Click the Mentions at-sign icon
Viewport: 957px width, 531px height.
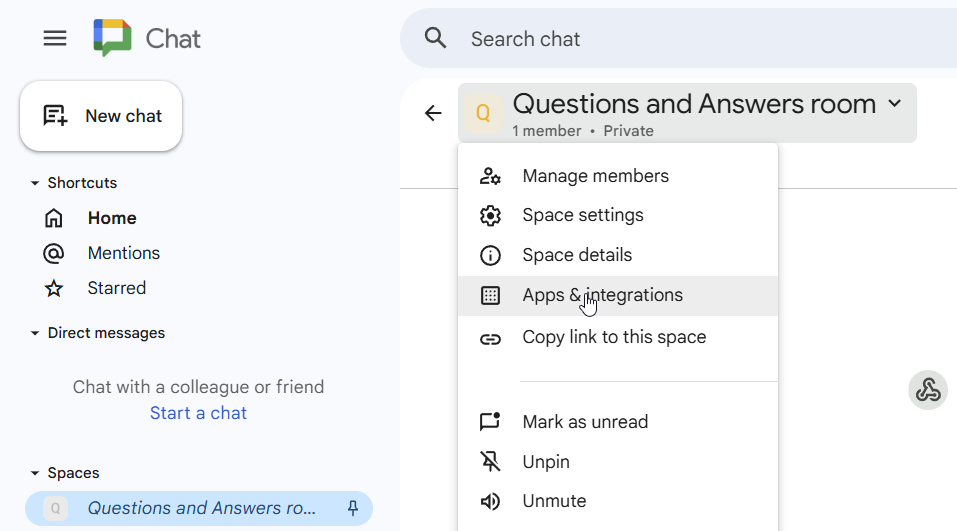54,253
